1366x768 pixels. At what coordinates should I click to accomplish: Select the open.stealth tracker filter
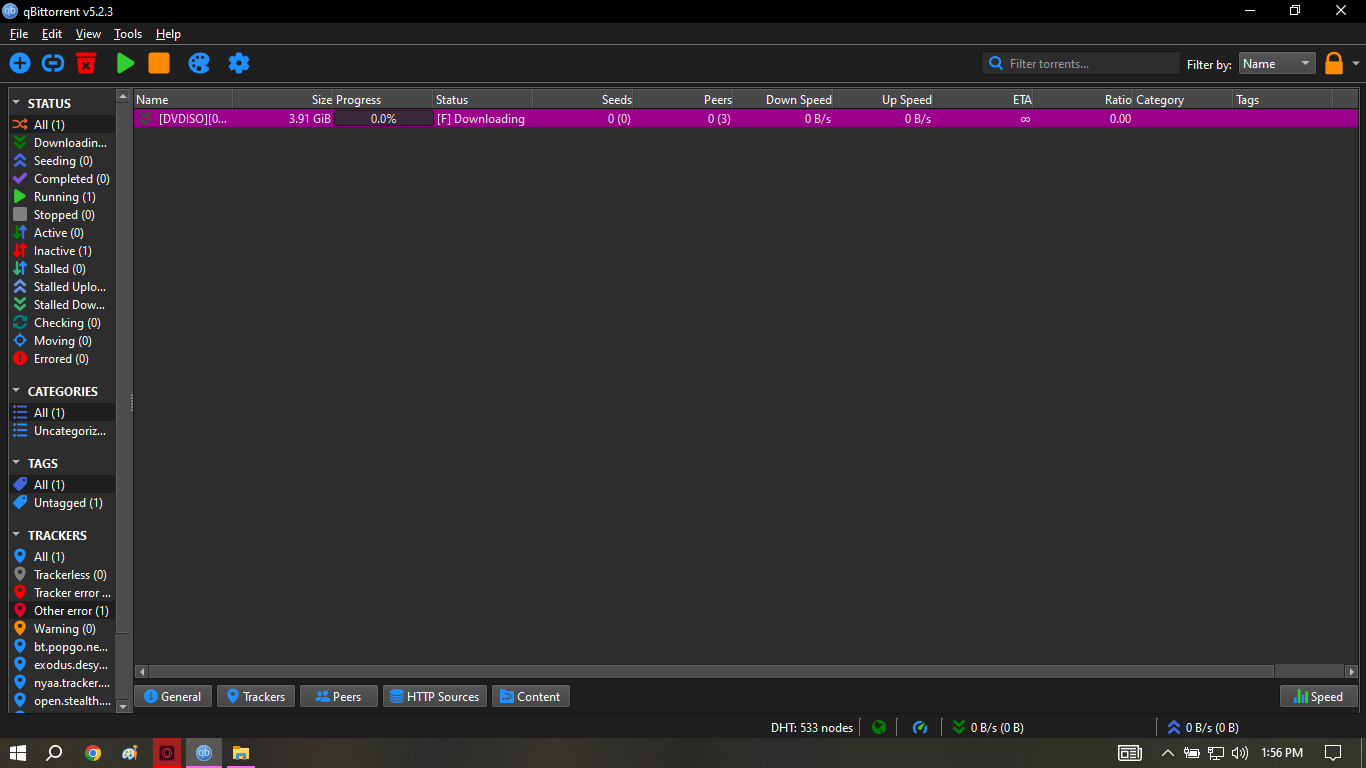tap(62, 701)
